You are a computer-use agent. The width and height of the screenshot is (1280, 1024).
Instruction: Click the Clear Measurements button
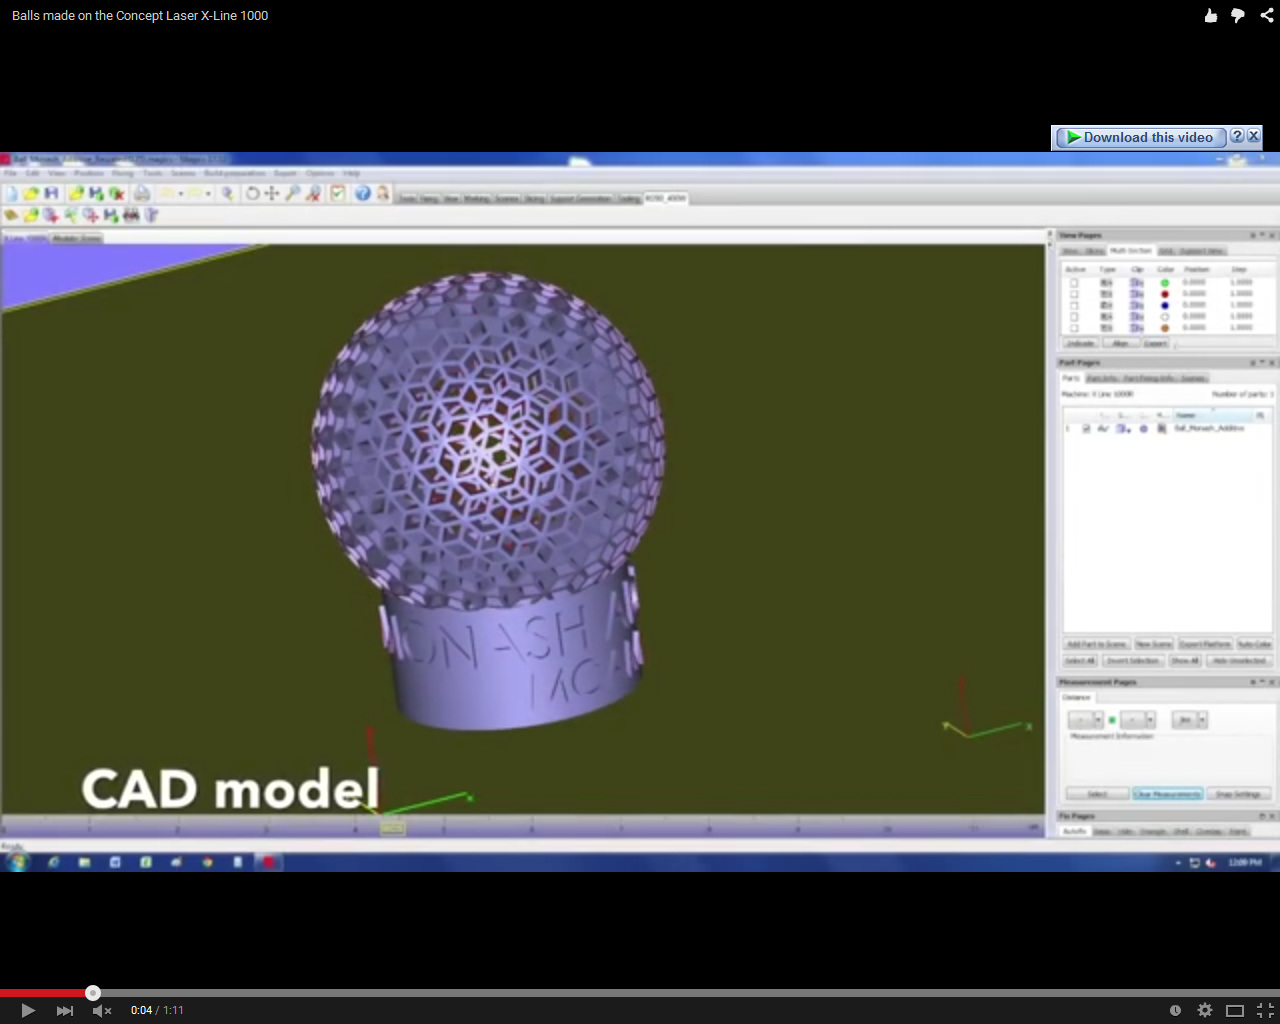pyautogui.click(x=1168, y=794)
